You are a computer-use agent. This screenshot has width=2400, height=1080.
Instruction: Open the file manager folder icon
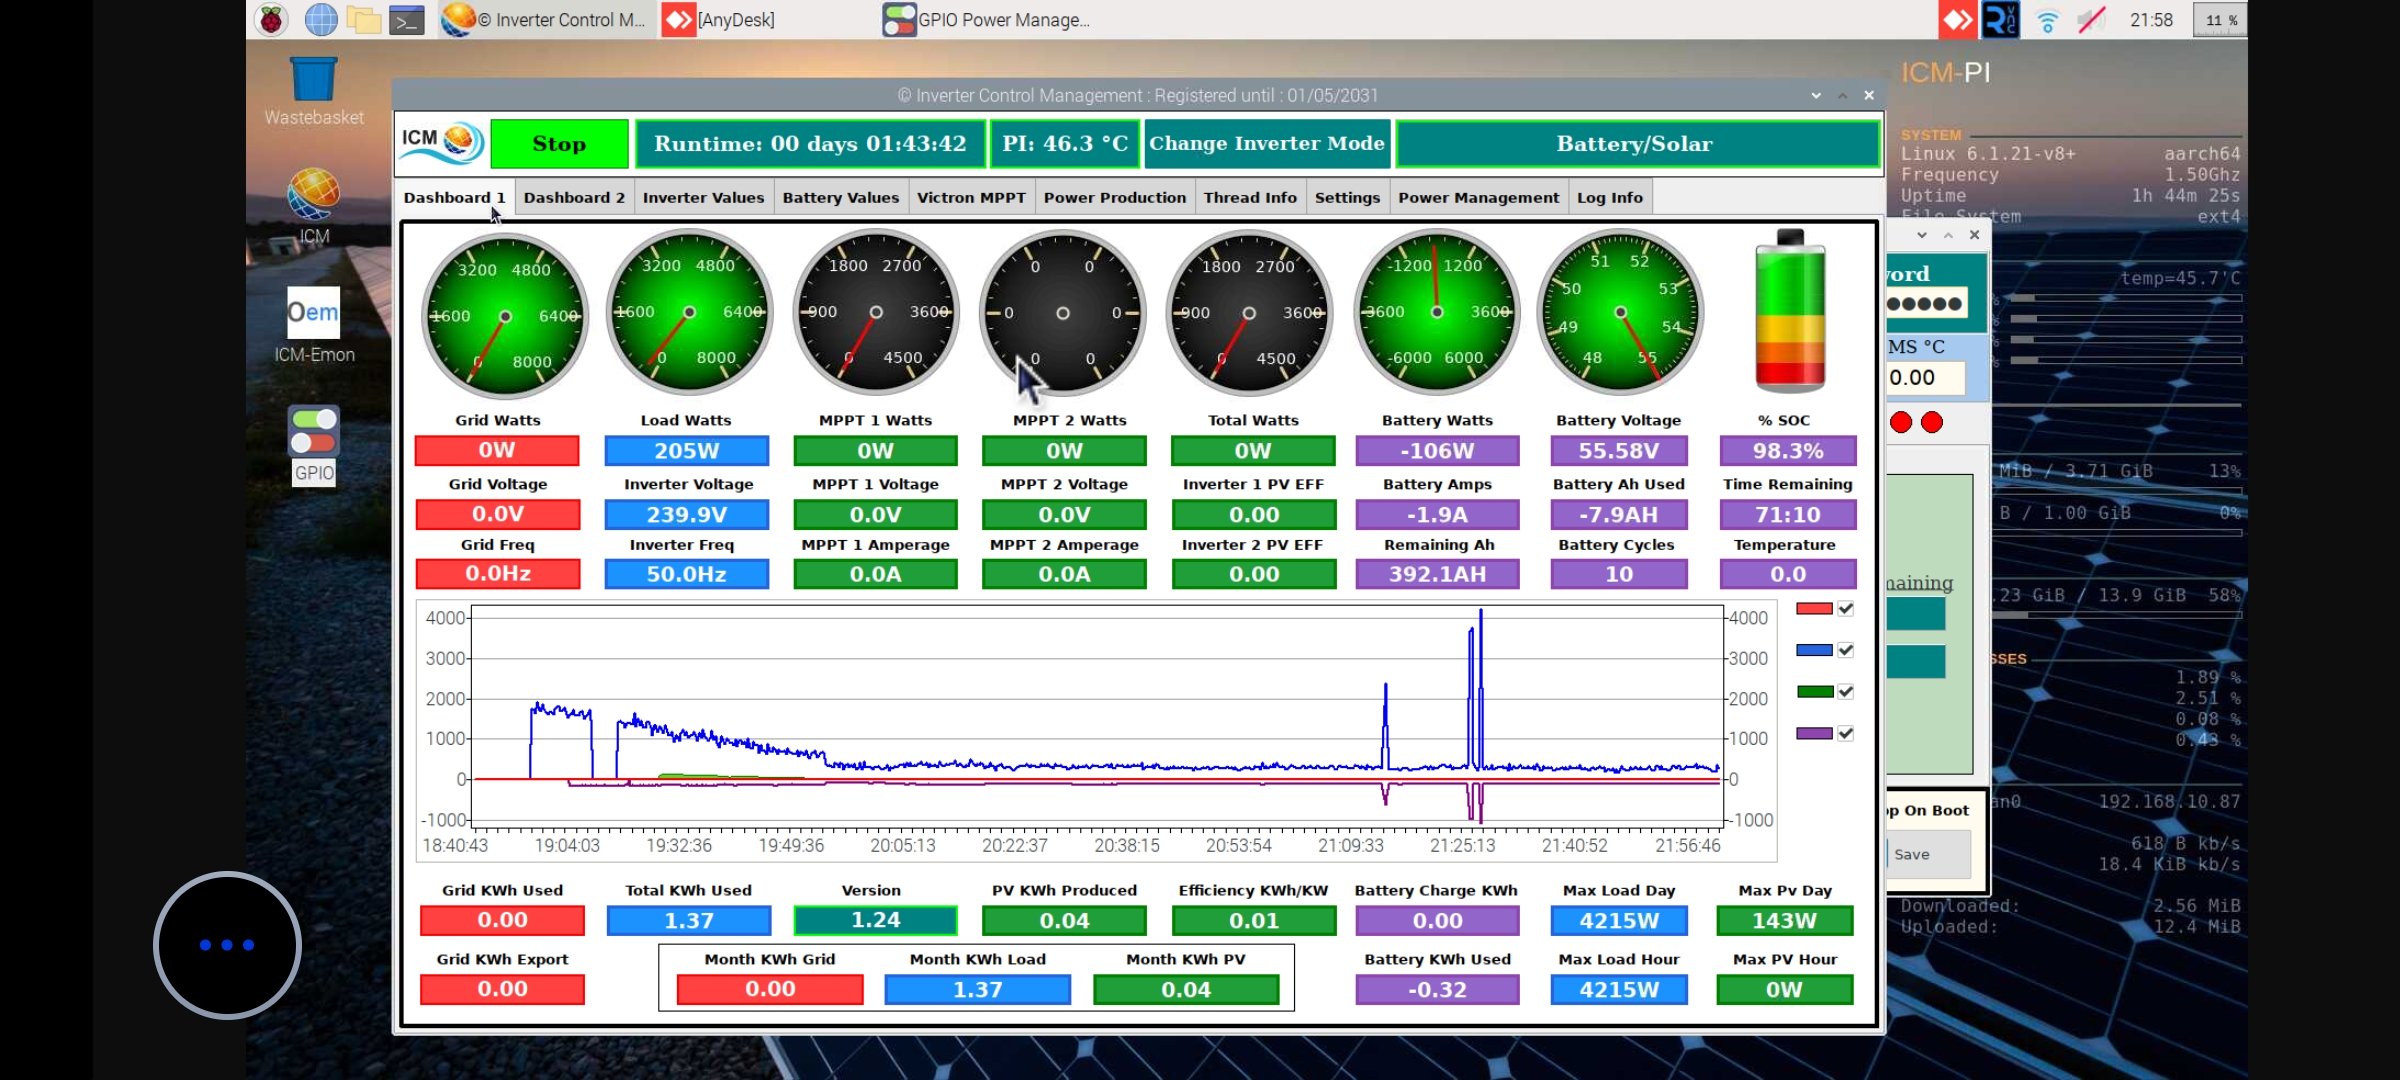pos(364,19)
